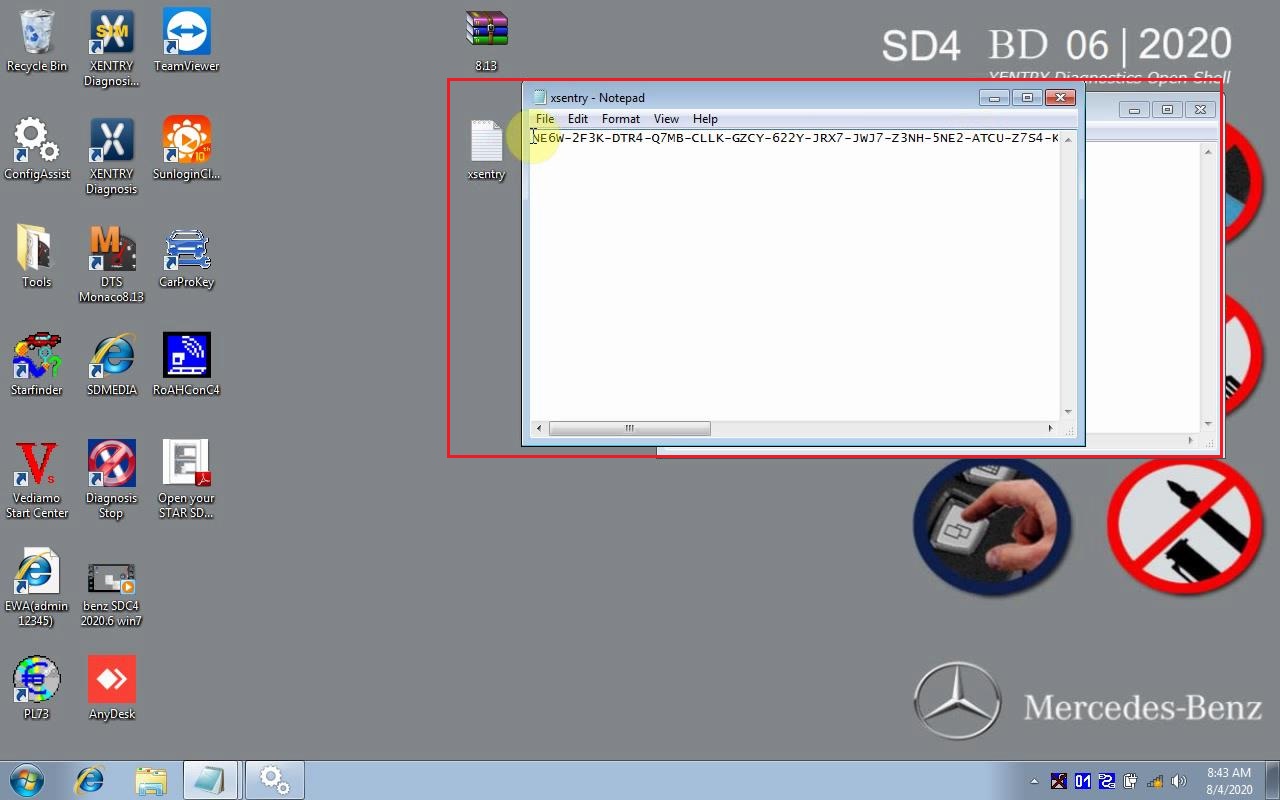Minimize the background window behind Notepad

pos(1134,109)
